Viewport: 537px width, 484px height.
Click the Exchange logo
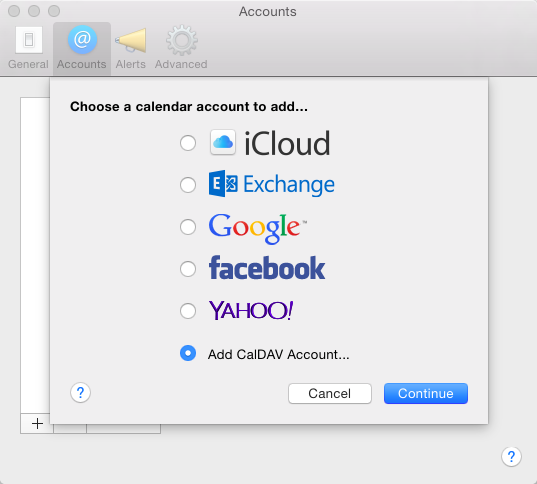[272, 184]
